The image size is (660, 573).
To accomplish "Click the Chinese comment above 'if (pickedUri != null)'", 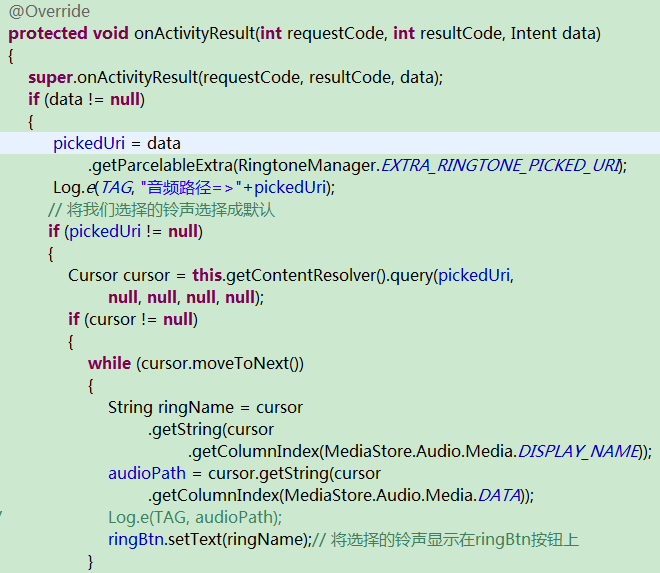I will 160,210.
